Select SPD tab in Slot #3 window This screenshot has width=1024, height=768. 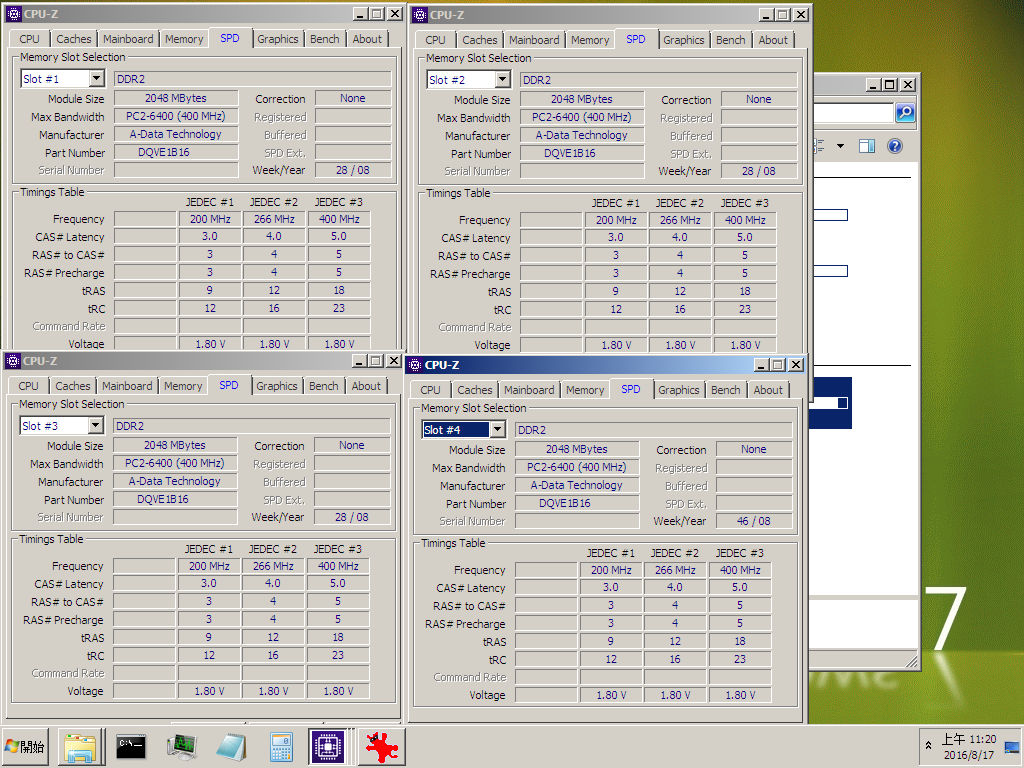[x=229, y=385]
